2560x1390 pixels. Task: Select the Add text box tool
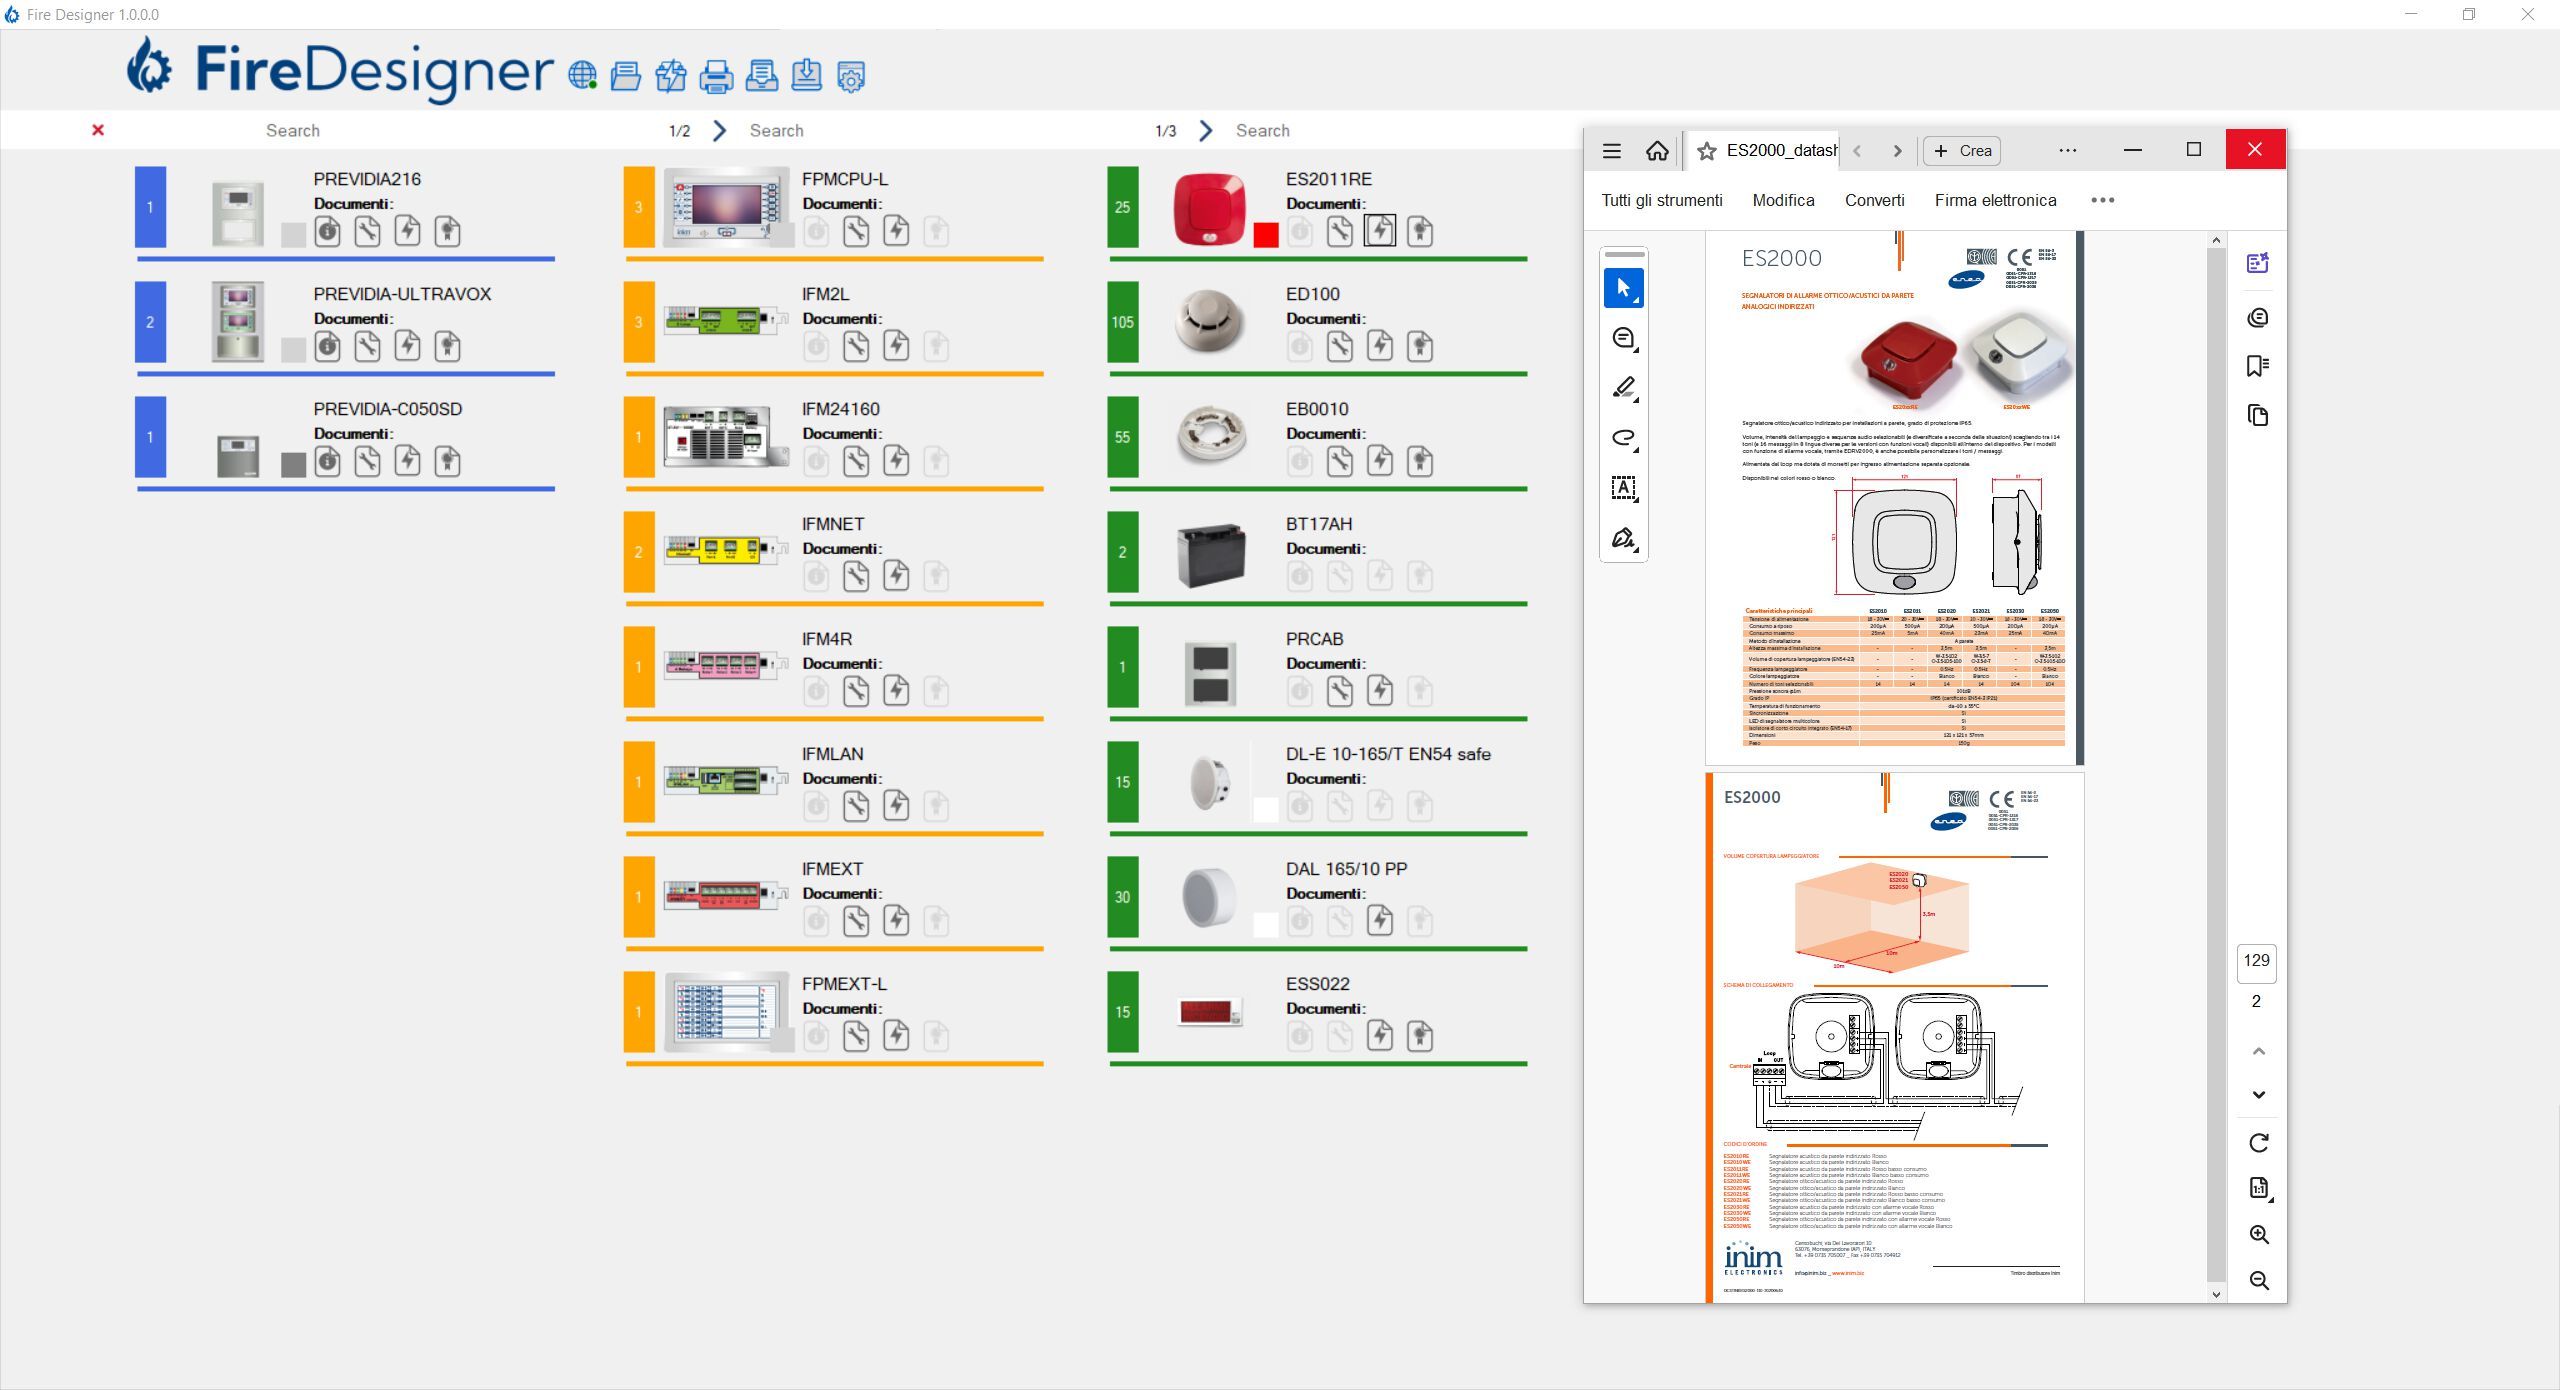coord(1624,488)
